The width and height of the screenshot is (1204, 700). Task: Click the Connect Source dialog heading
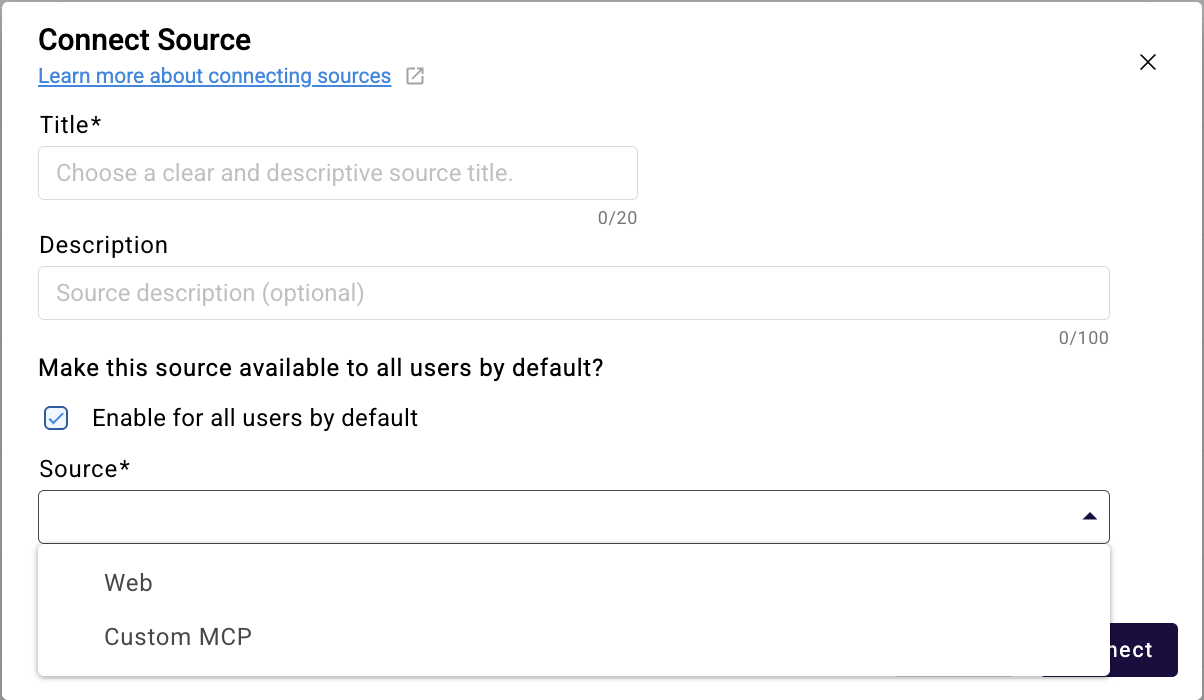[x=145, y=40]
